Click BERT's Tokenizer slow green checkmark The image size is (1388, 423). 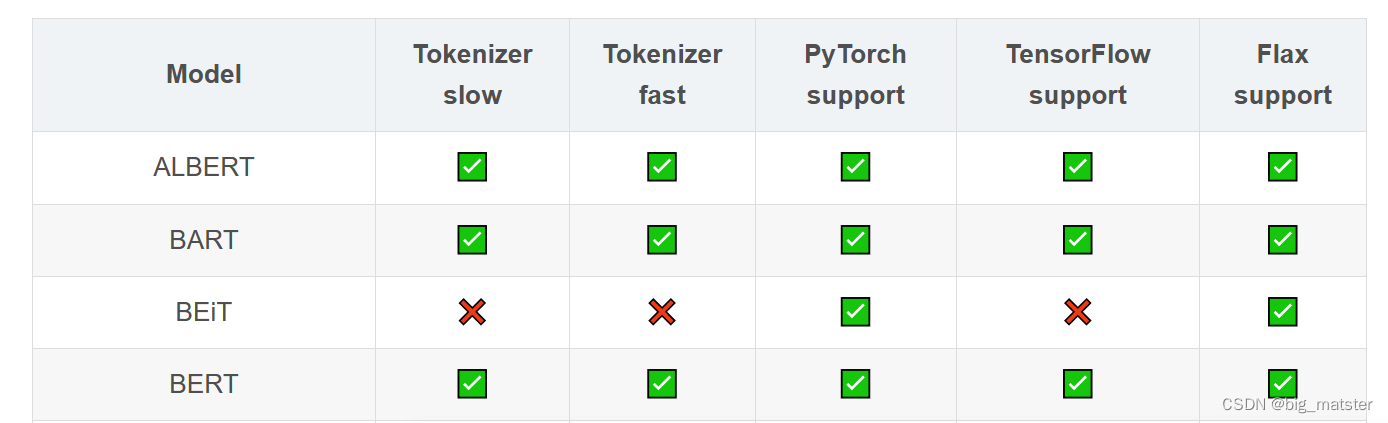click(472, 384)
